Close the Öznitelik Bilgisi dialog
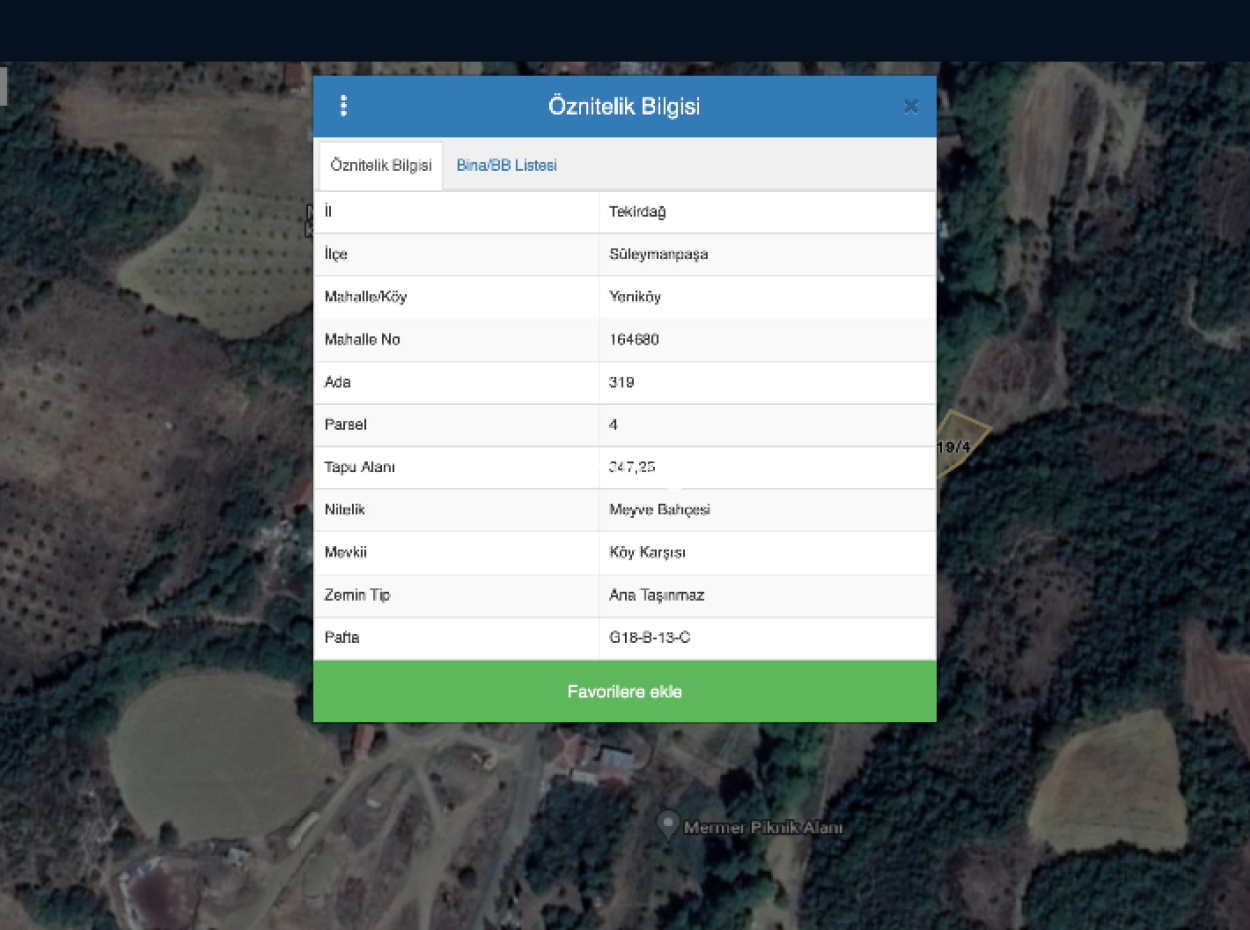 910,106
